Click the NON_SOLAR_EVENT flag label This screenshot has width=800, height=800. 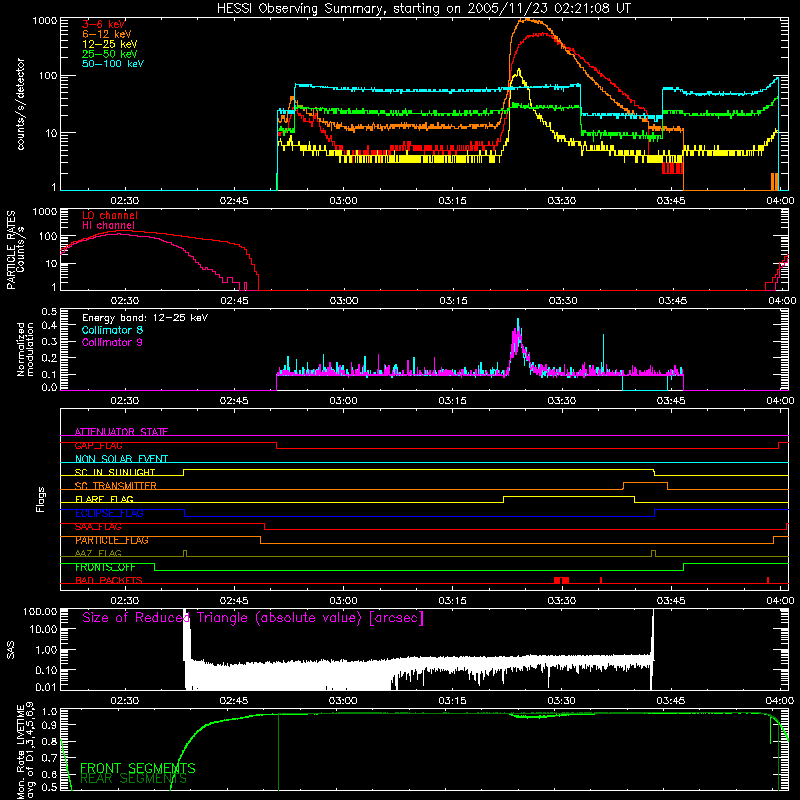121,459
